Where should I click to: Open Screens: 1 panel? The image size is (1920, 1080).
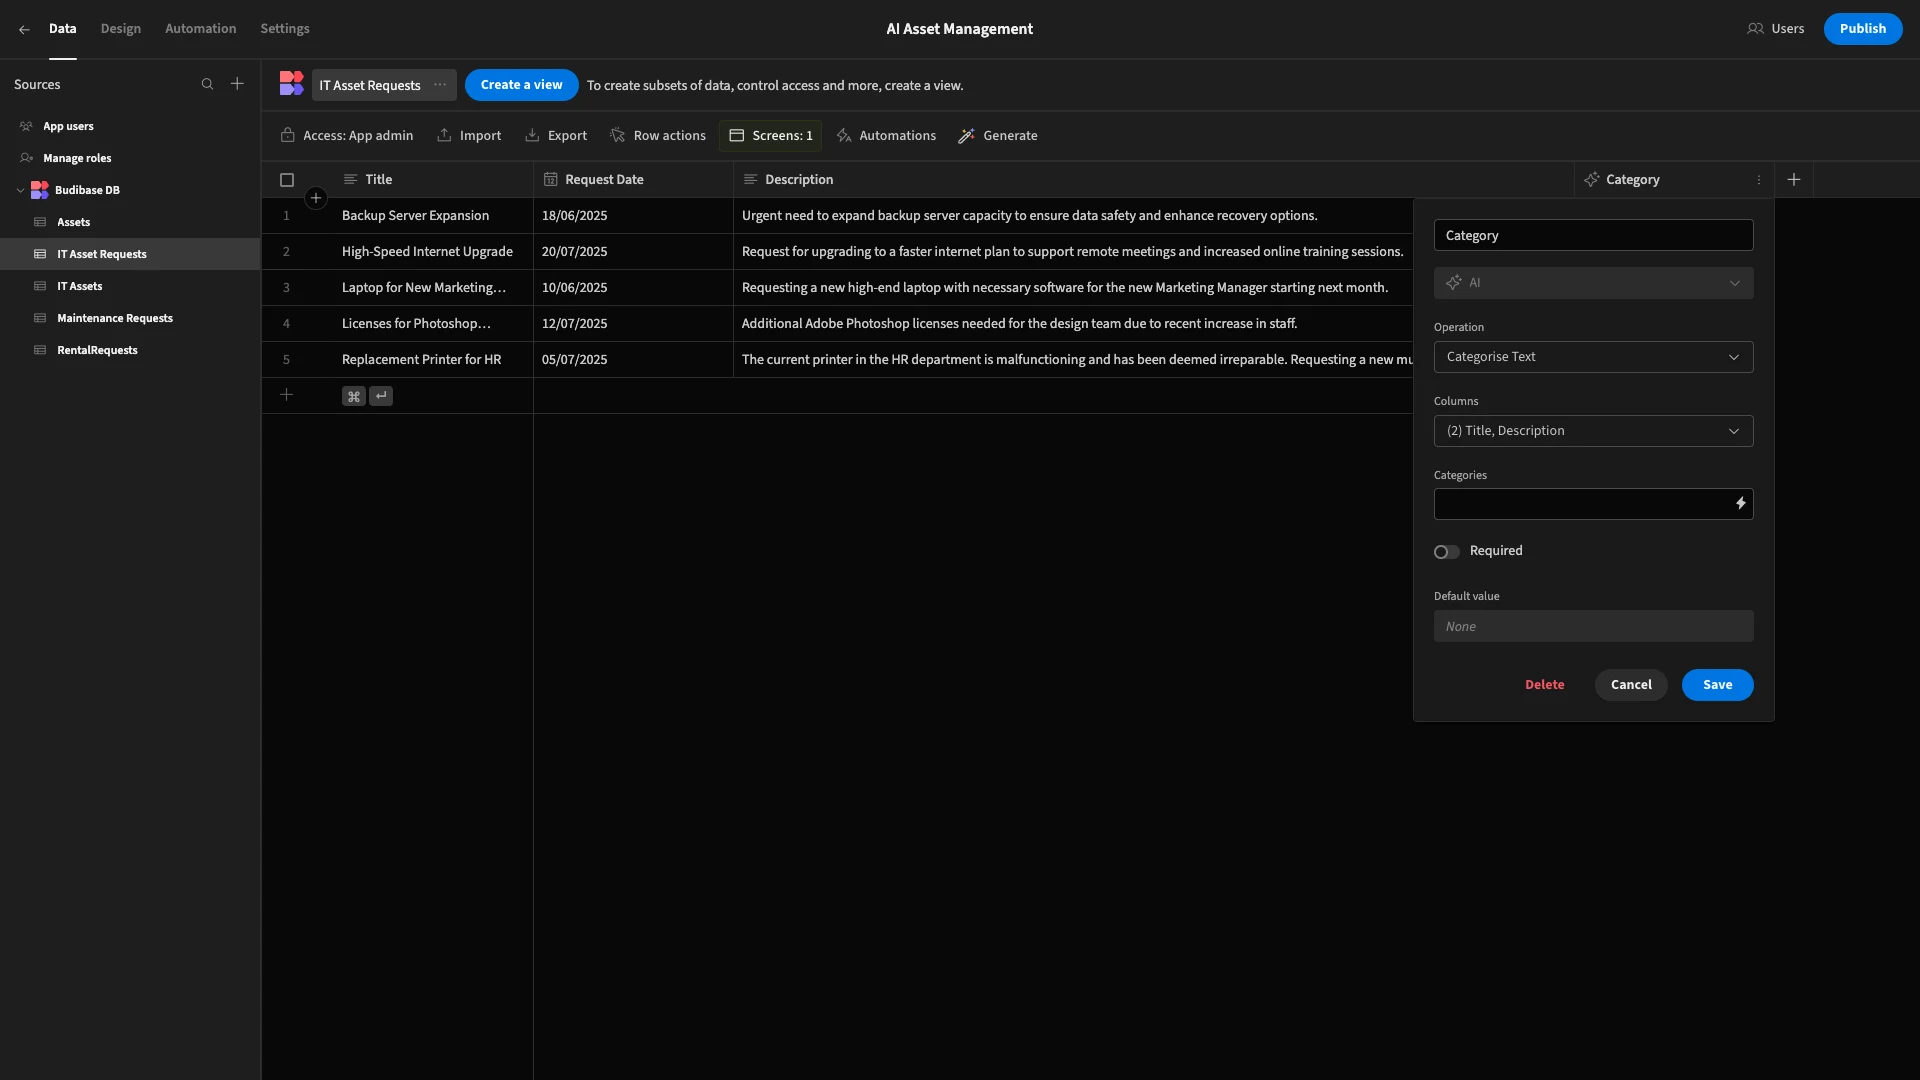coord(770,135)
